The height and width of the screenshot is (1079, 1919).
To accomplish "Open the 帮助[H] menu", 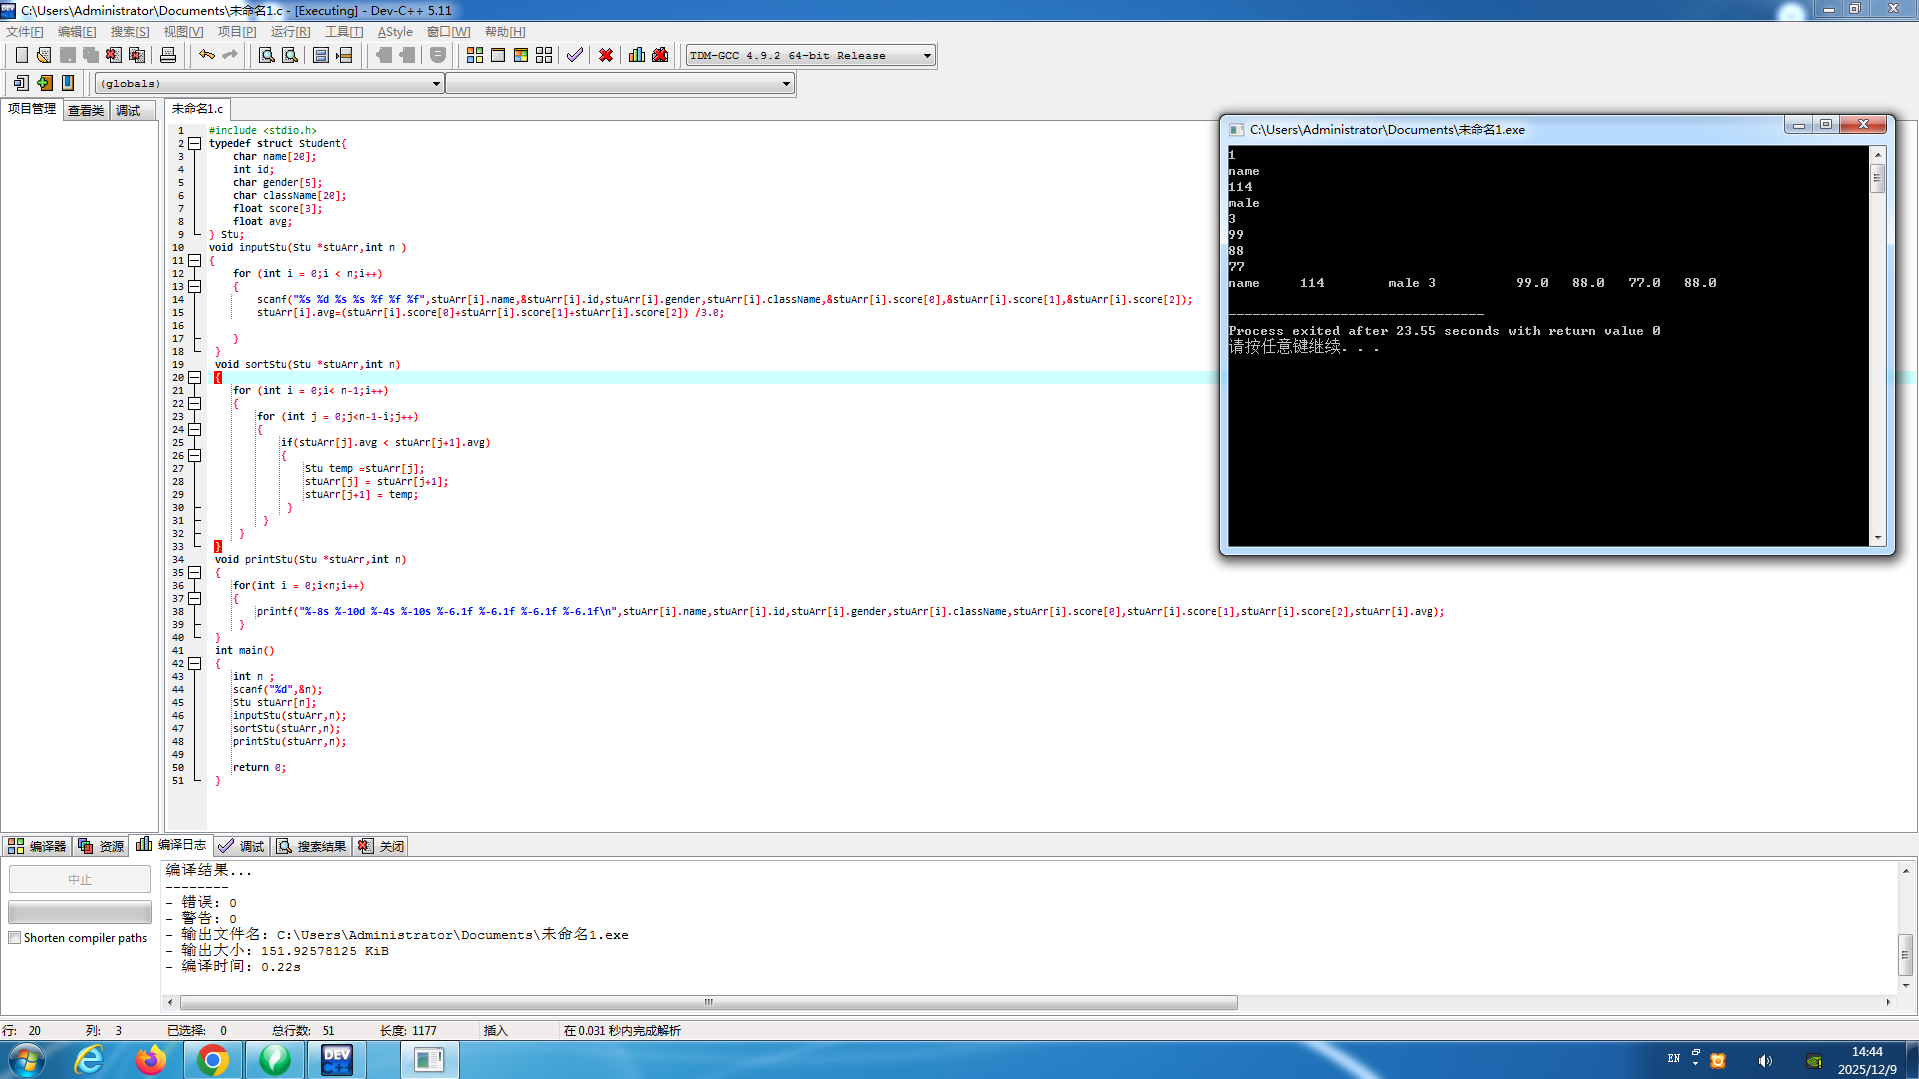I will [505, 32].
